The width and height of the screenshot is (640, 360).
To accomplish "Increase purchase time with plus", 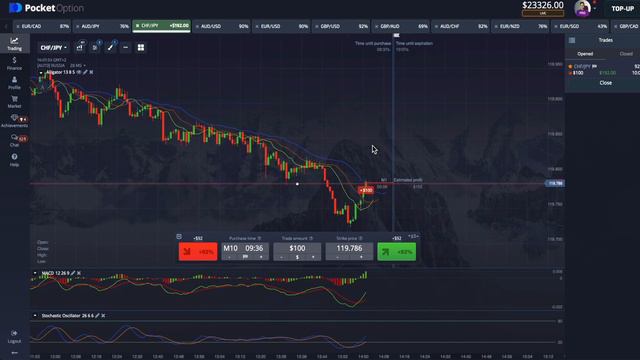I will pyautogui.click(x=261, y=257).
